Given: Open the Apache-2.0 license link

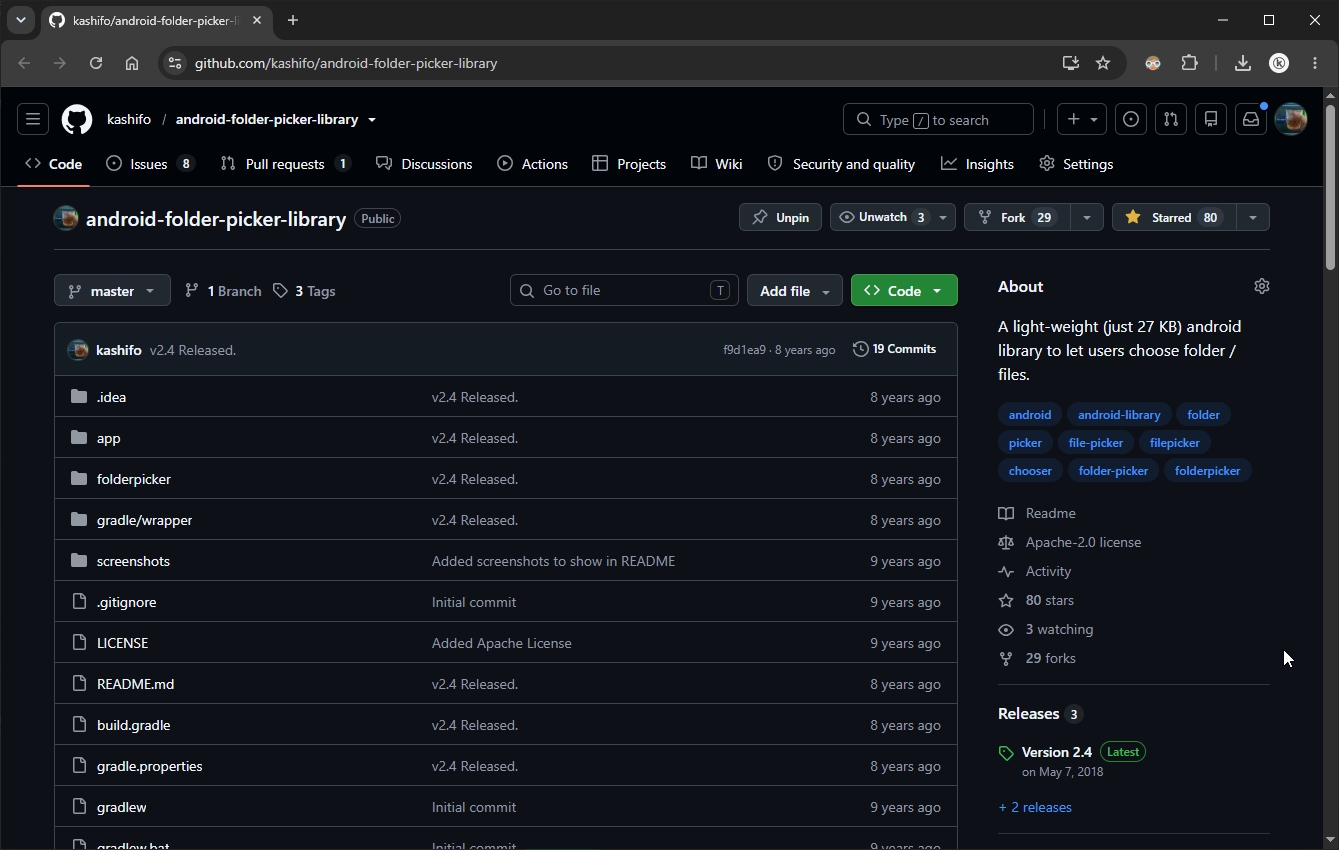Looking at the screenshot, I should point(1083,542).
